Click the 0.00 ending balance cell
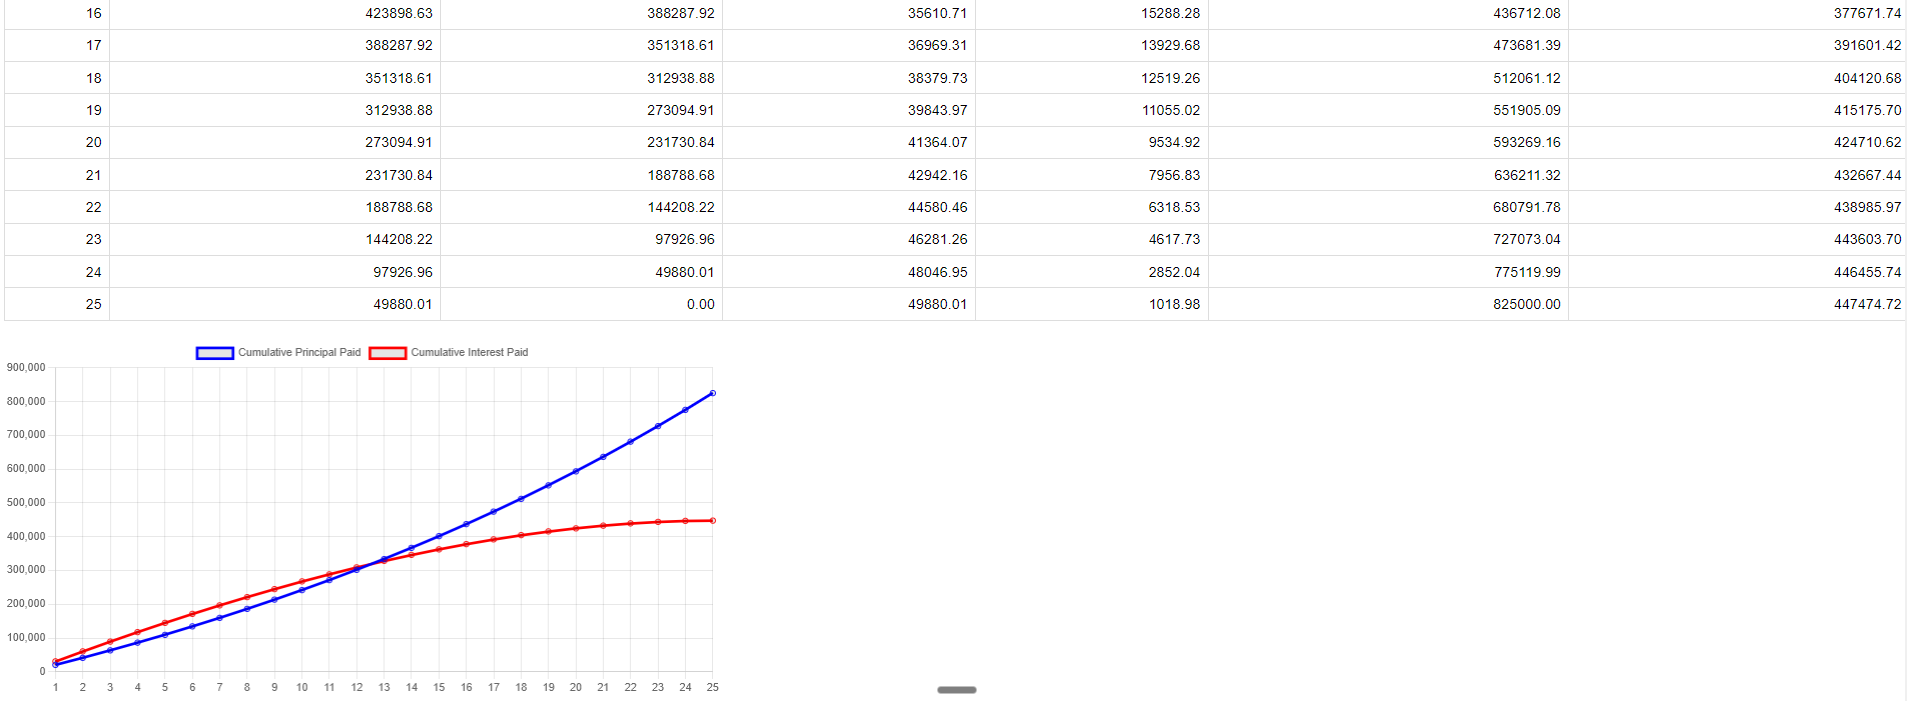This screenshot has width=1907, height=701. 700,304
